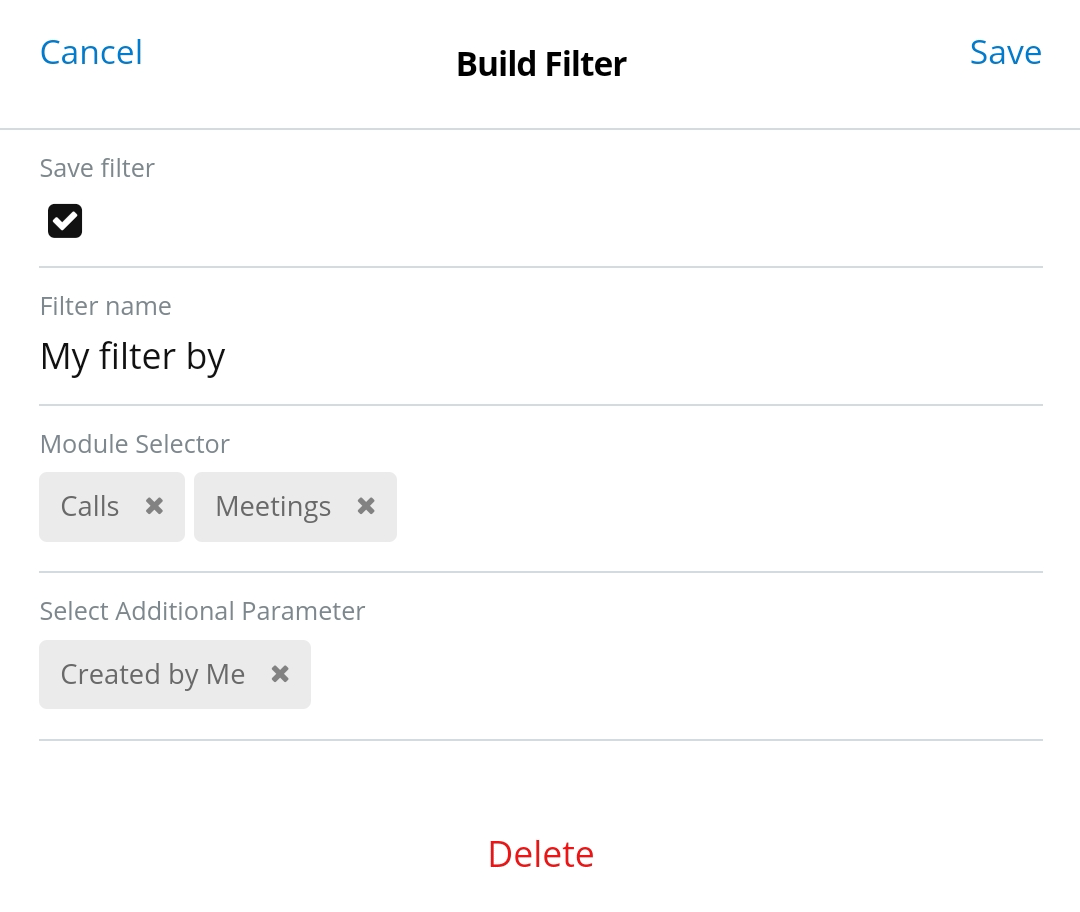Click the remove icon inside Created by Me chip
This screenshot has width=1080, height=912.
click(279, 674)
